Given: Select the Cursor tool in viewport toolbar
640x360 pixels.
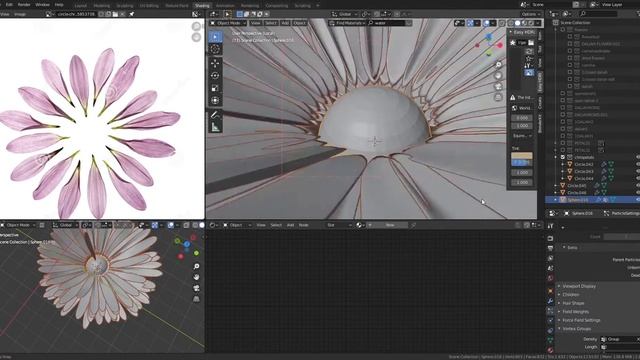Looking at the screenshot, I should (215, 49).
